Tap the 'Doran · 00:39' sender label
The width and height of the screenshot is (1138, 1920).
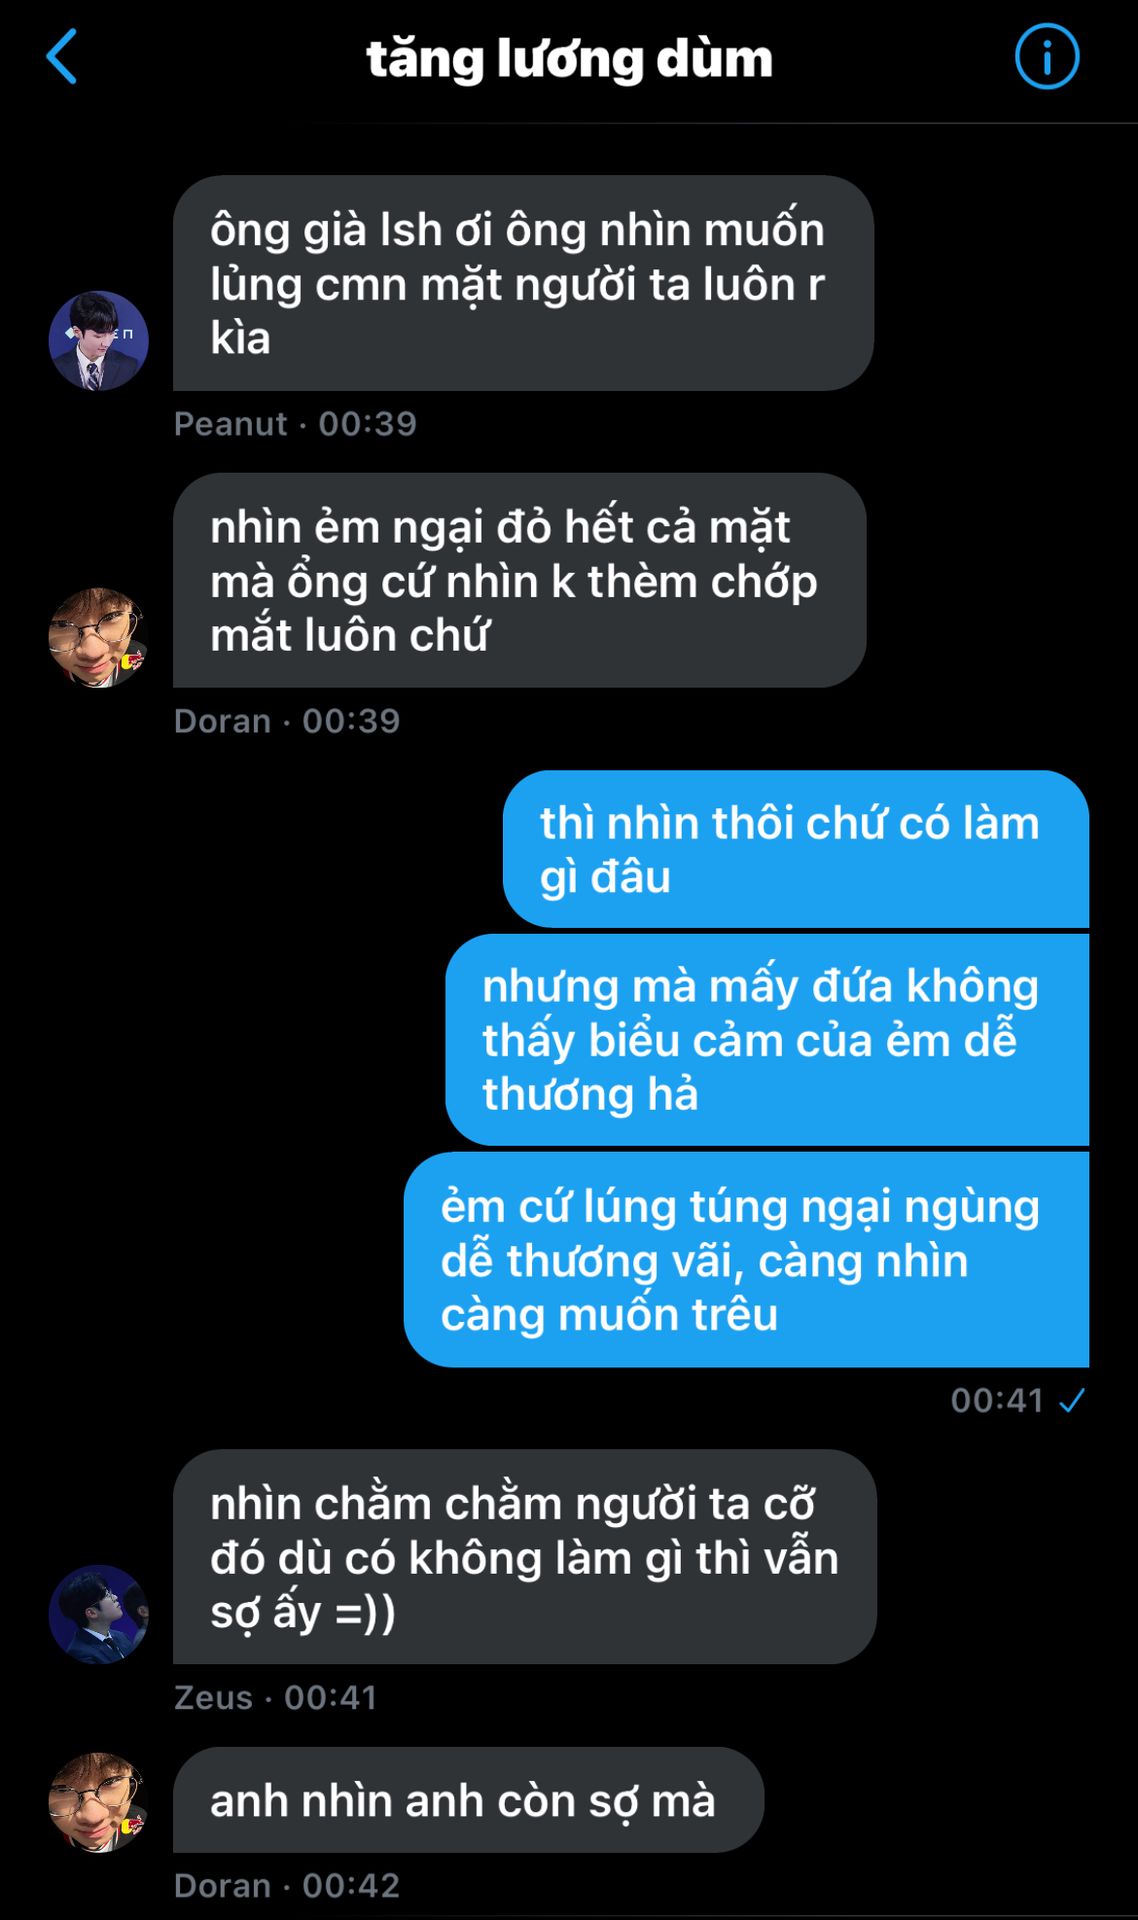click(x=287, y=720)
